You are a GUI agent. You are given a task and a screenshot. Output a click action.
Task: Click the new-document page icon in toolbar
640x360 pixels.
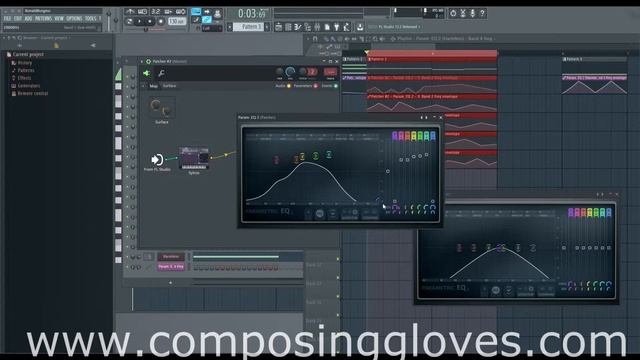pyautogui.click(x=327, y=27)
